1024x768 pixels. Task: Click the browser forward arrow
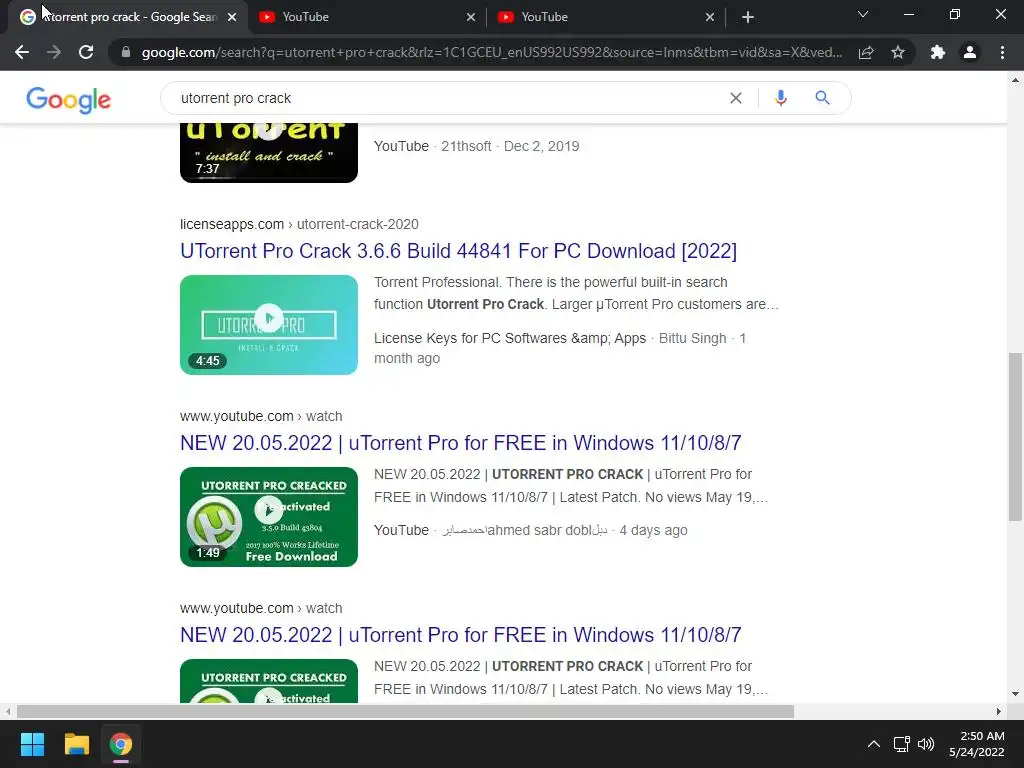click(54, 52)
